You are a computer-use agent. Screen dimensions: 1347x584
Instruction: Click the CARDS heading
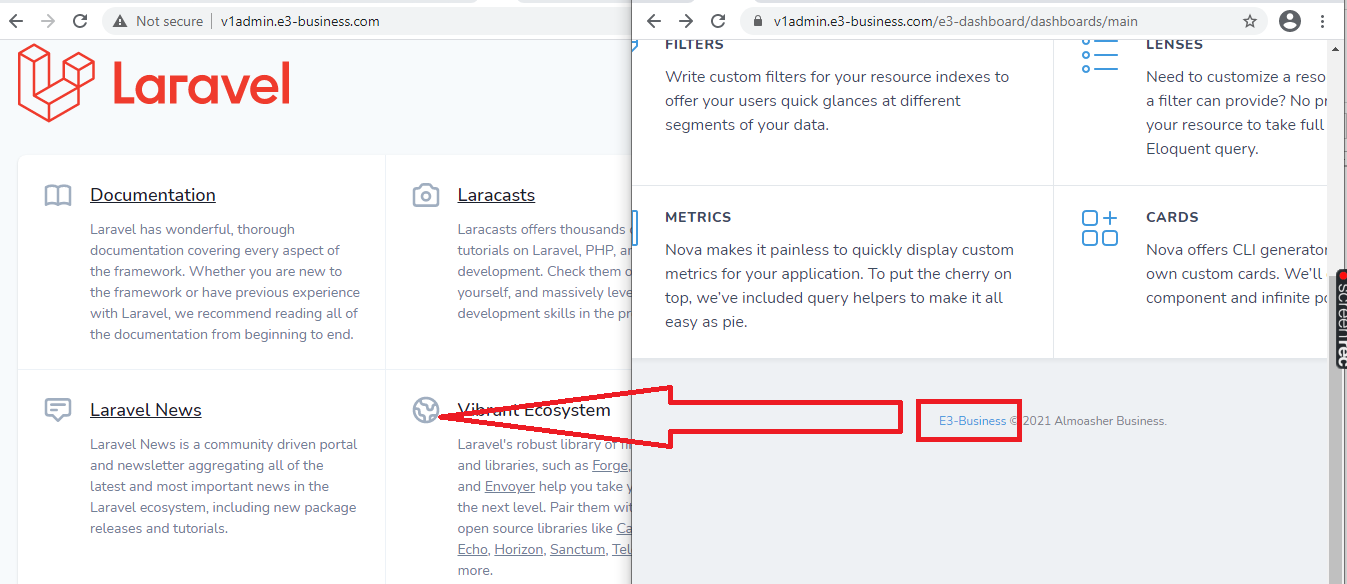(x=1172, y=217)
